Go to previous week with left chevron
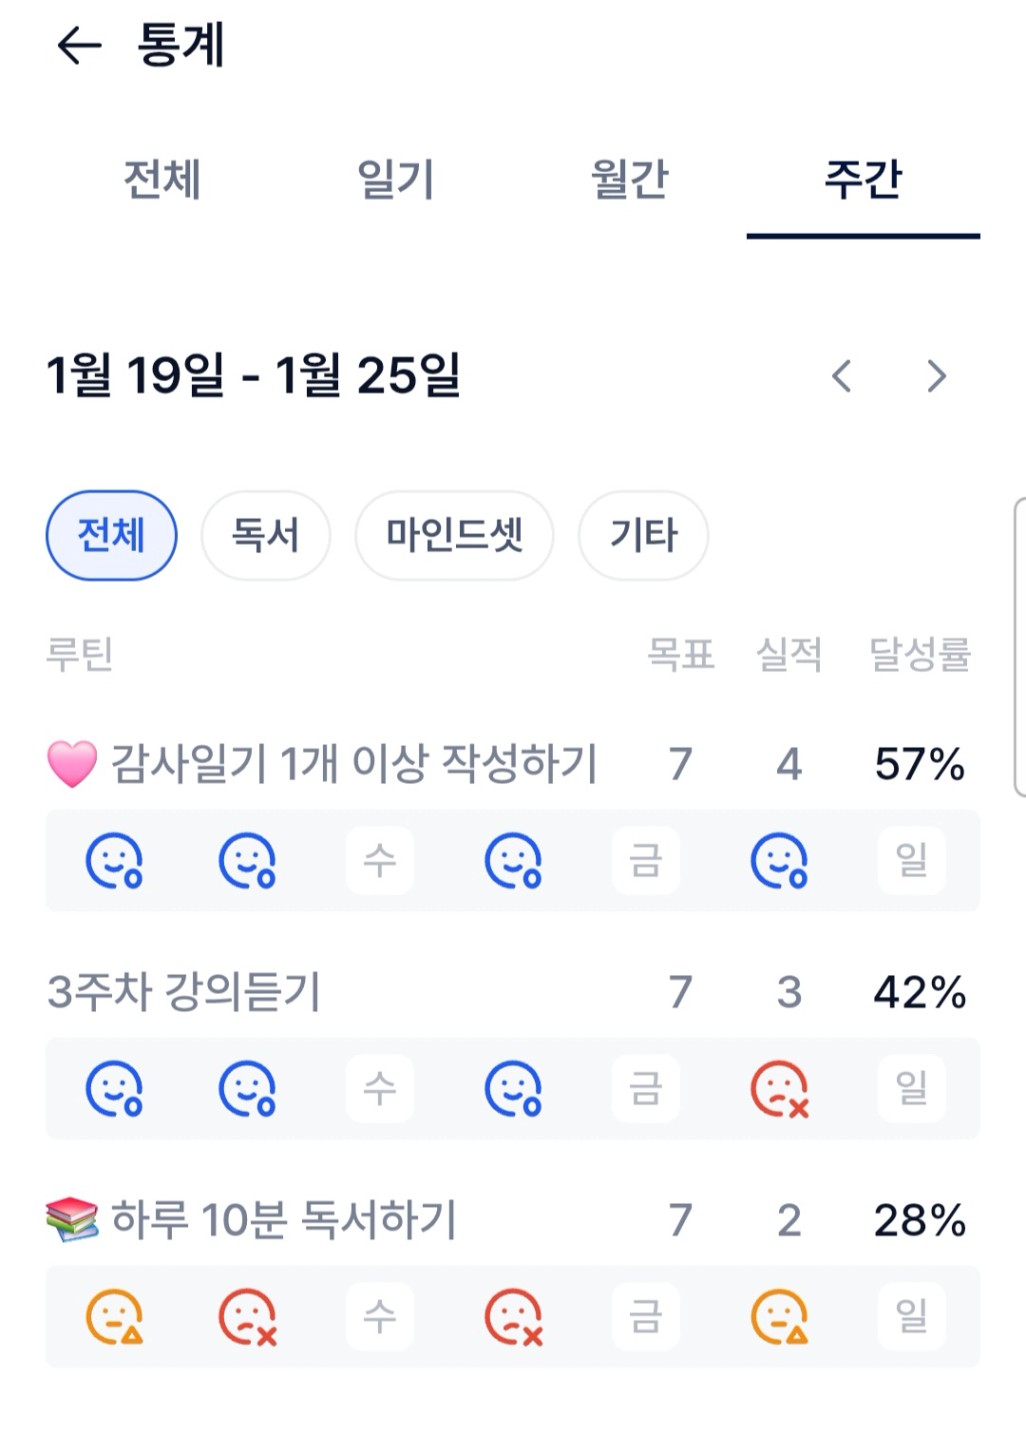This screenshot has height=1434, width=1026. (x=842, y=376)
